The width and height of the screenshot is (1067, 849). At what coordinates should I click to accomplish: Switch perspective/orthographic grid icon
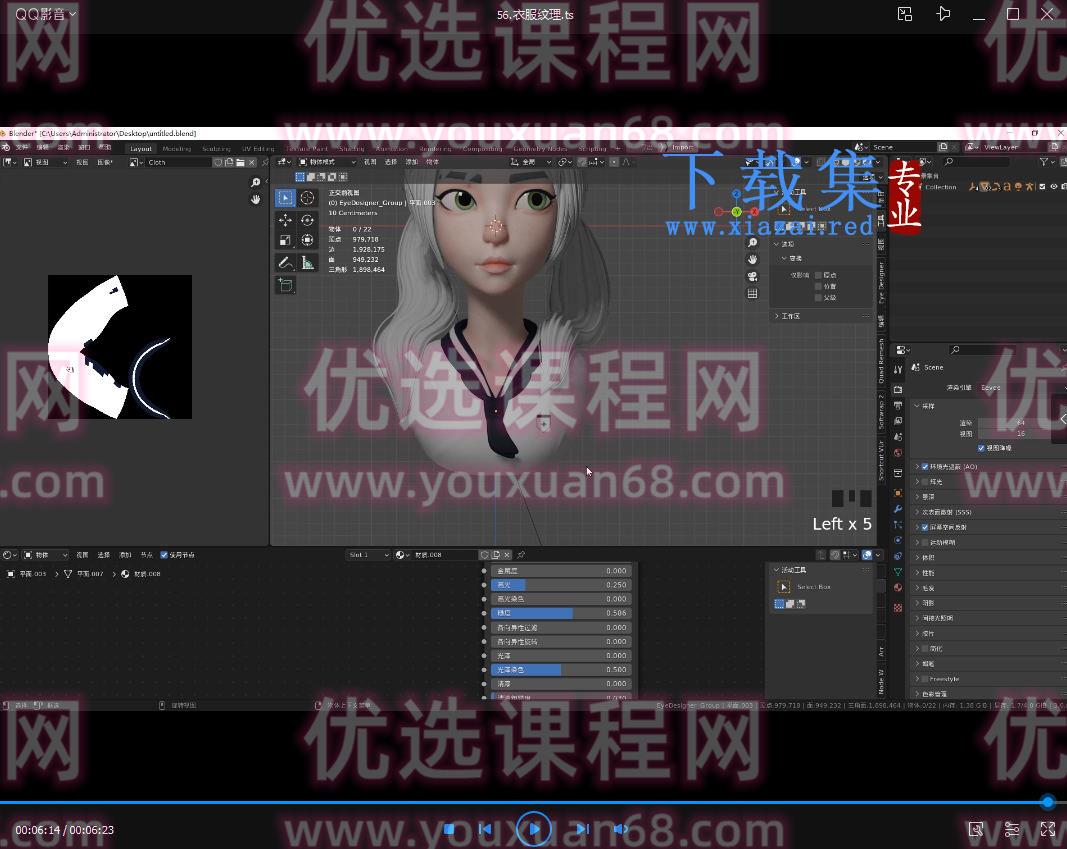coord(752,293)
